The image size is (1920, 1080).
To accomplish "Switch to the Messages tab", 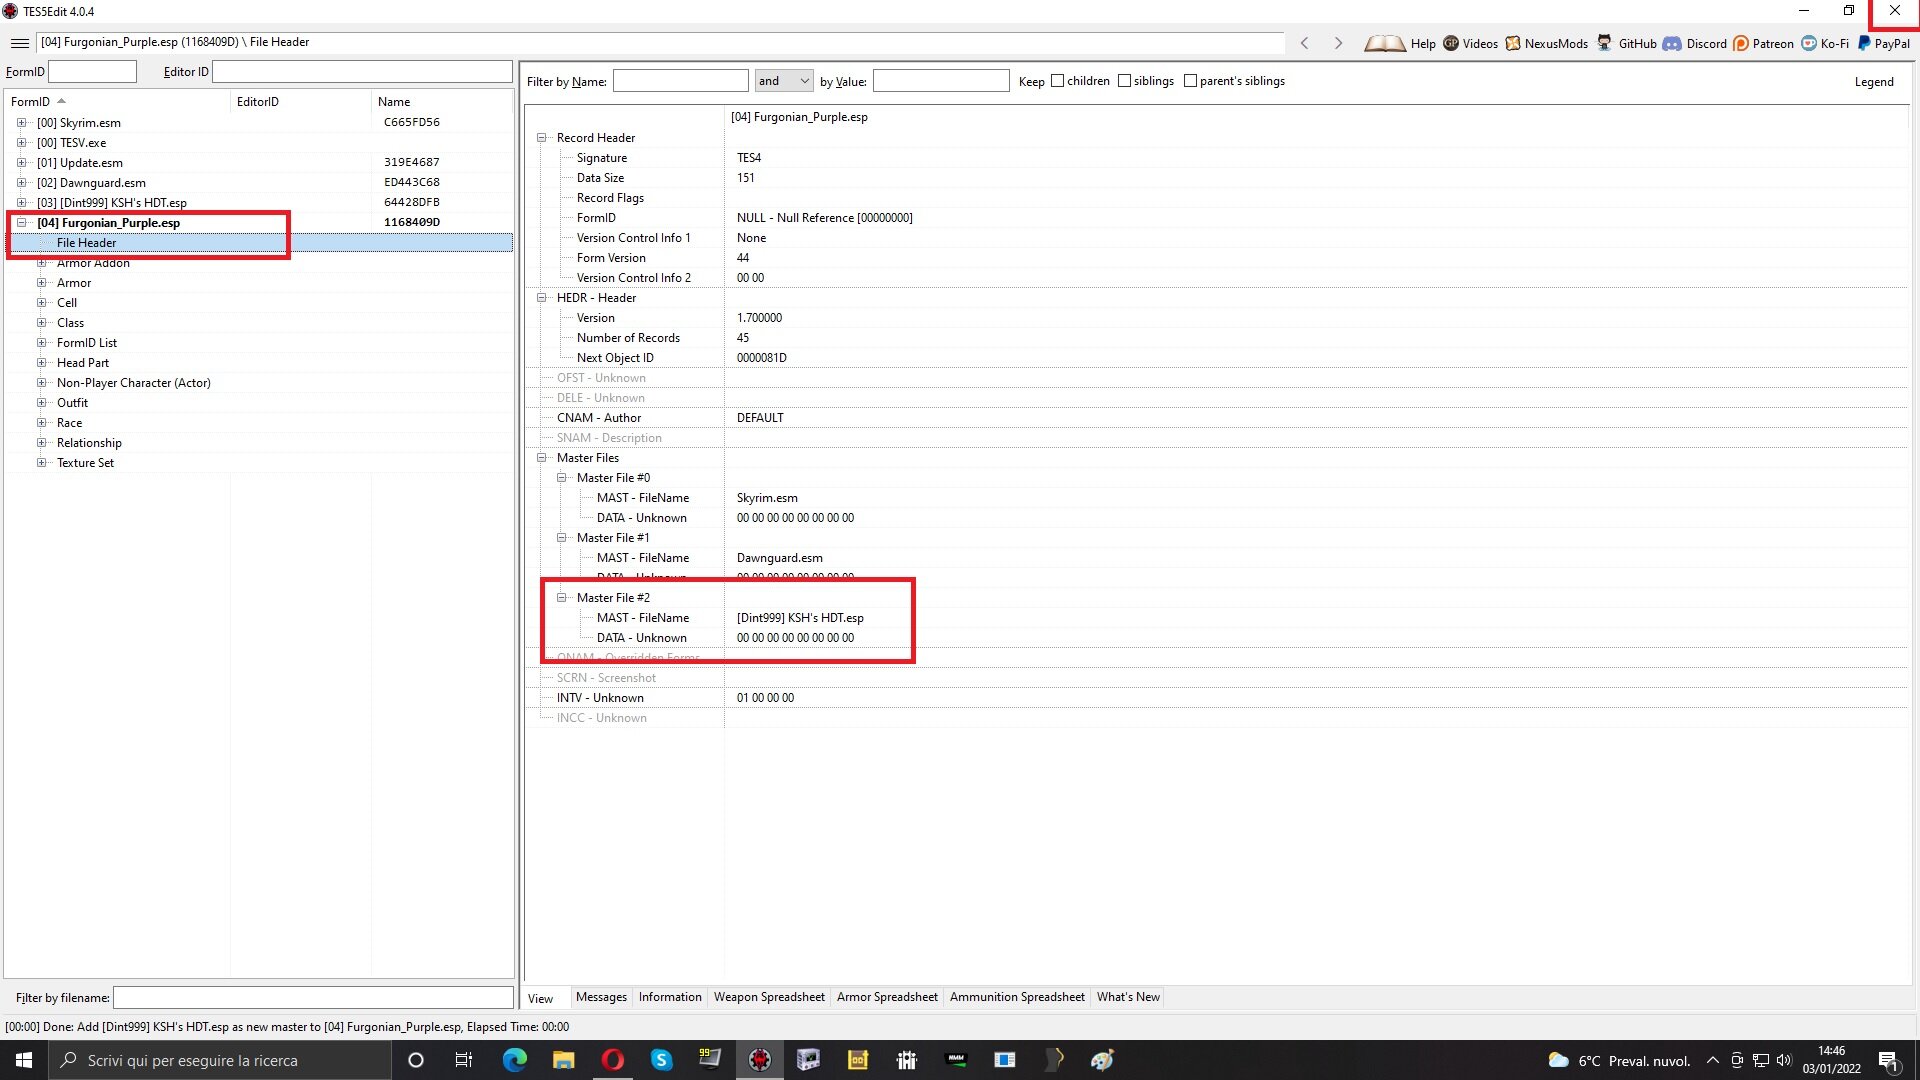I will coord(601,997).
